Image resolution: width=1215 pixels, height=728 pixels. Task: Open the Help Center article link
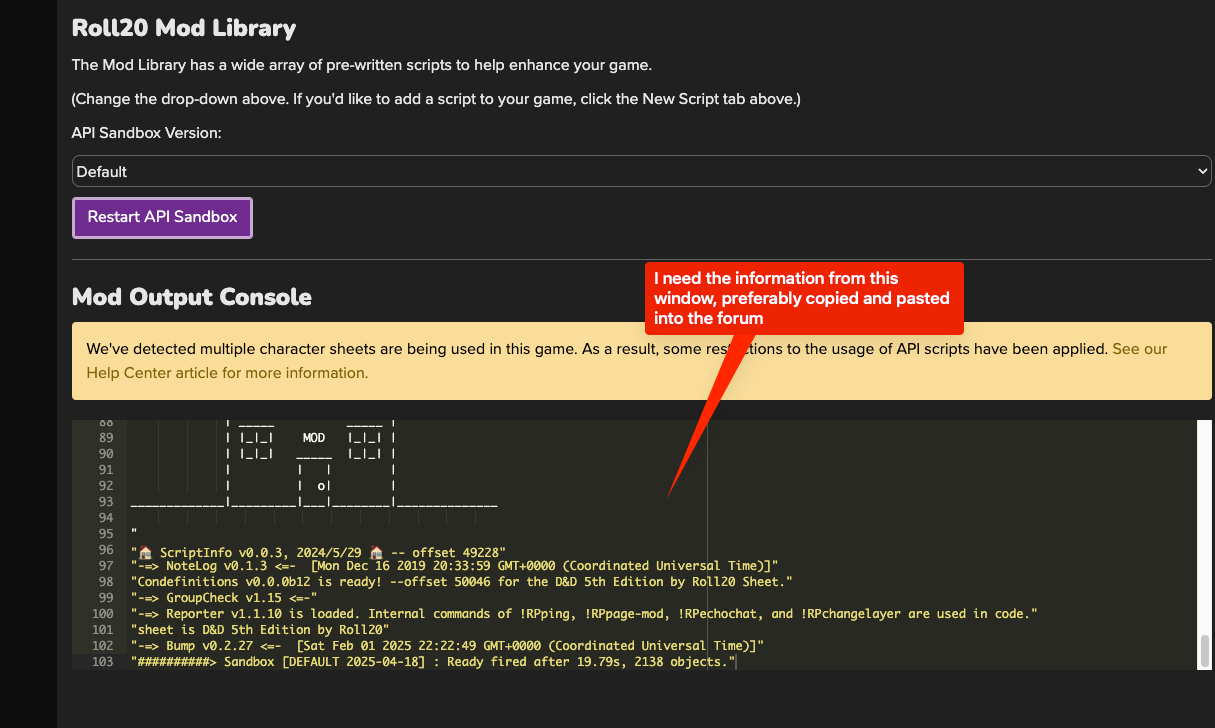tap(627, 361)
